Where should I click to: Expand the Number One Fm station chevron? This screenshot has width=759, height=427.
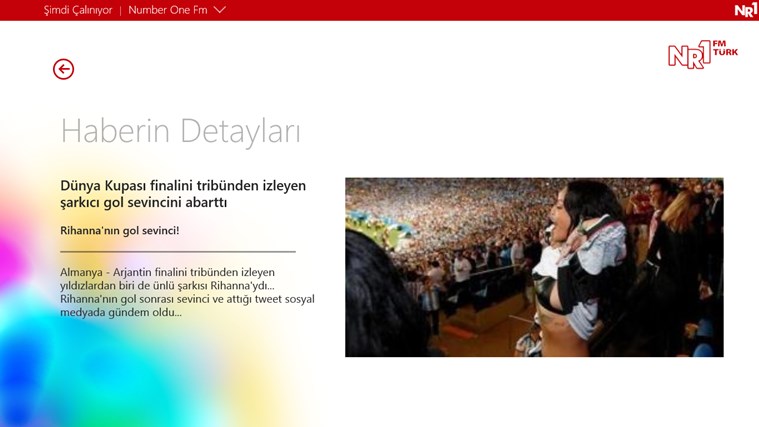[220, 10]
